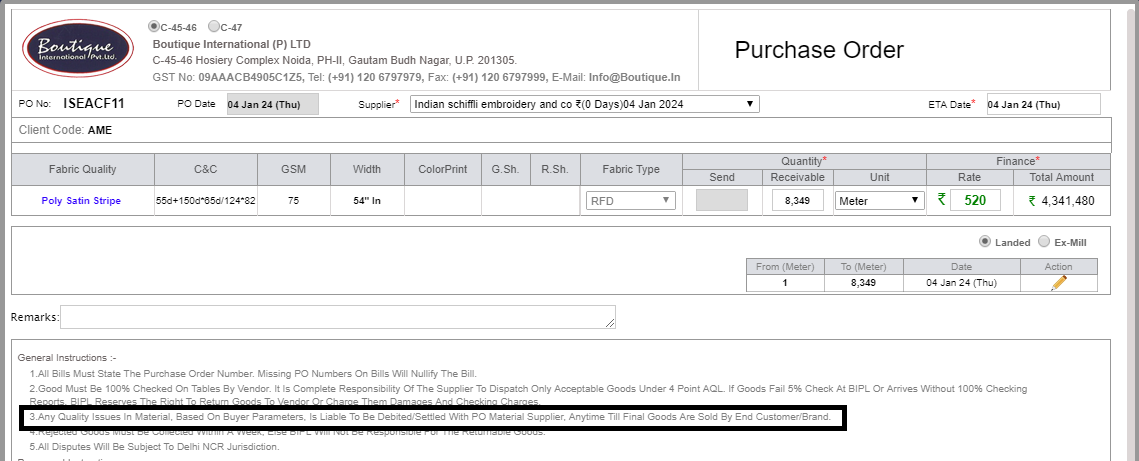Image resolution: width=1139 pixels, height=461 pixels.
Task: Click the delivery date 04 Jan 24 (Thu) cell
Action: [x=962, y=283]
